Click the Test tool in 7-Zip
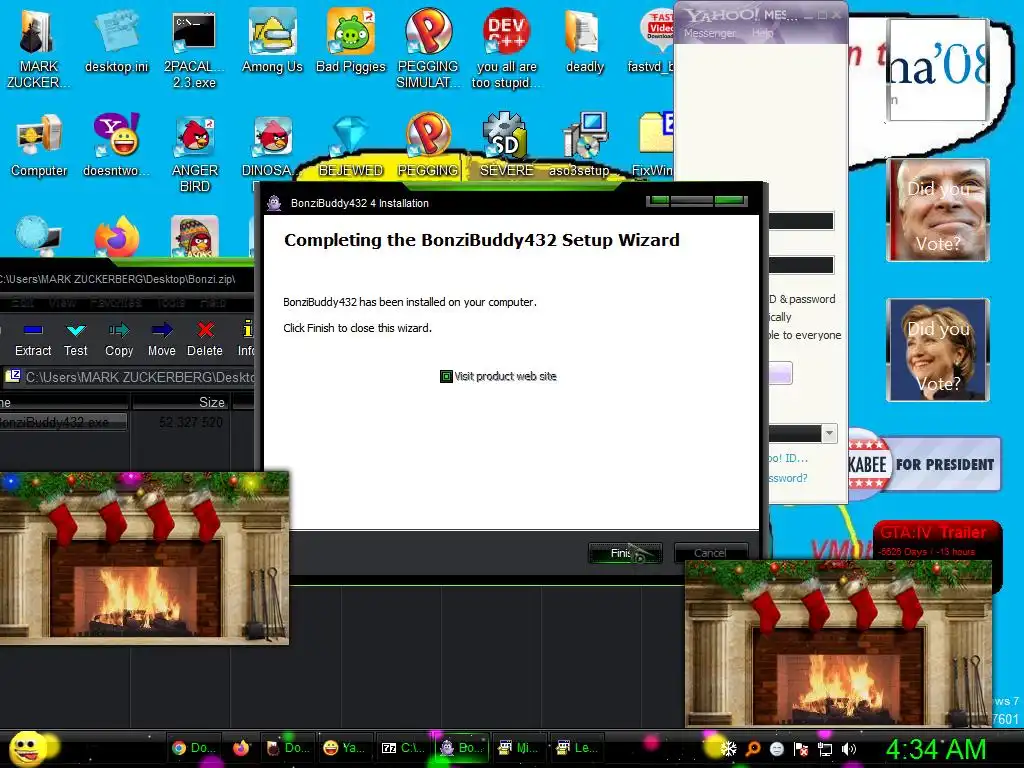 (x=76, y=340)
